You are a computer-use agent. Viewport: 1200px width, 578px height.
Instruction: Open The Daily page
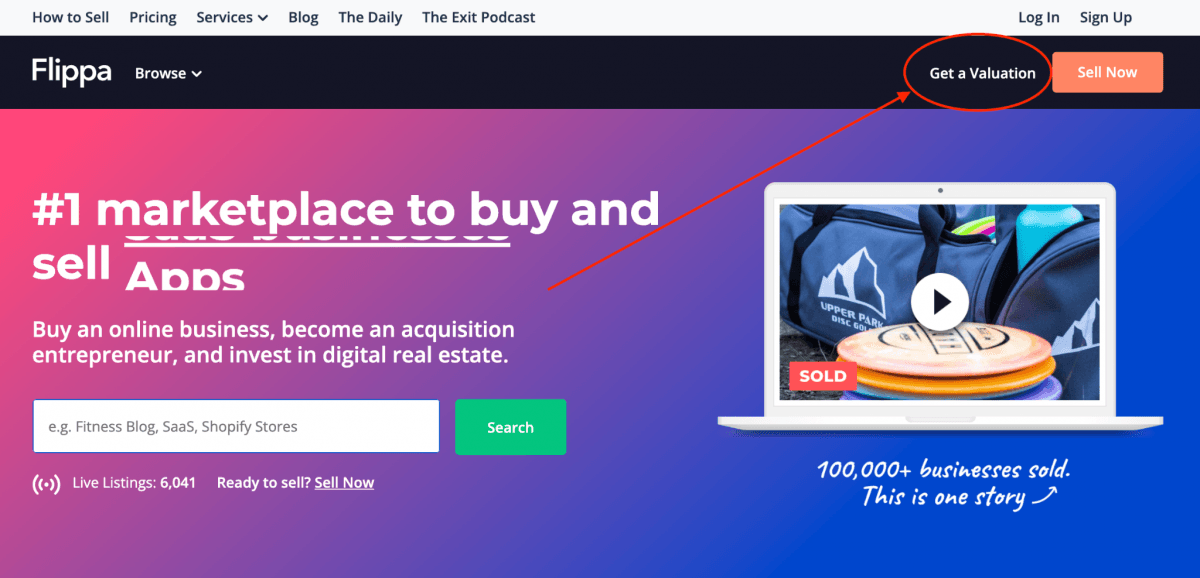[370, 17]
